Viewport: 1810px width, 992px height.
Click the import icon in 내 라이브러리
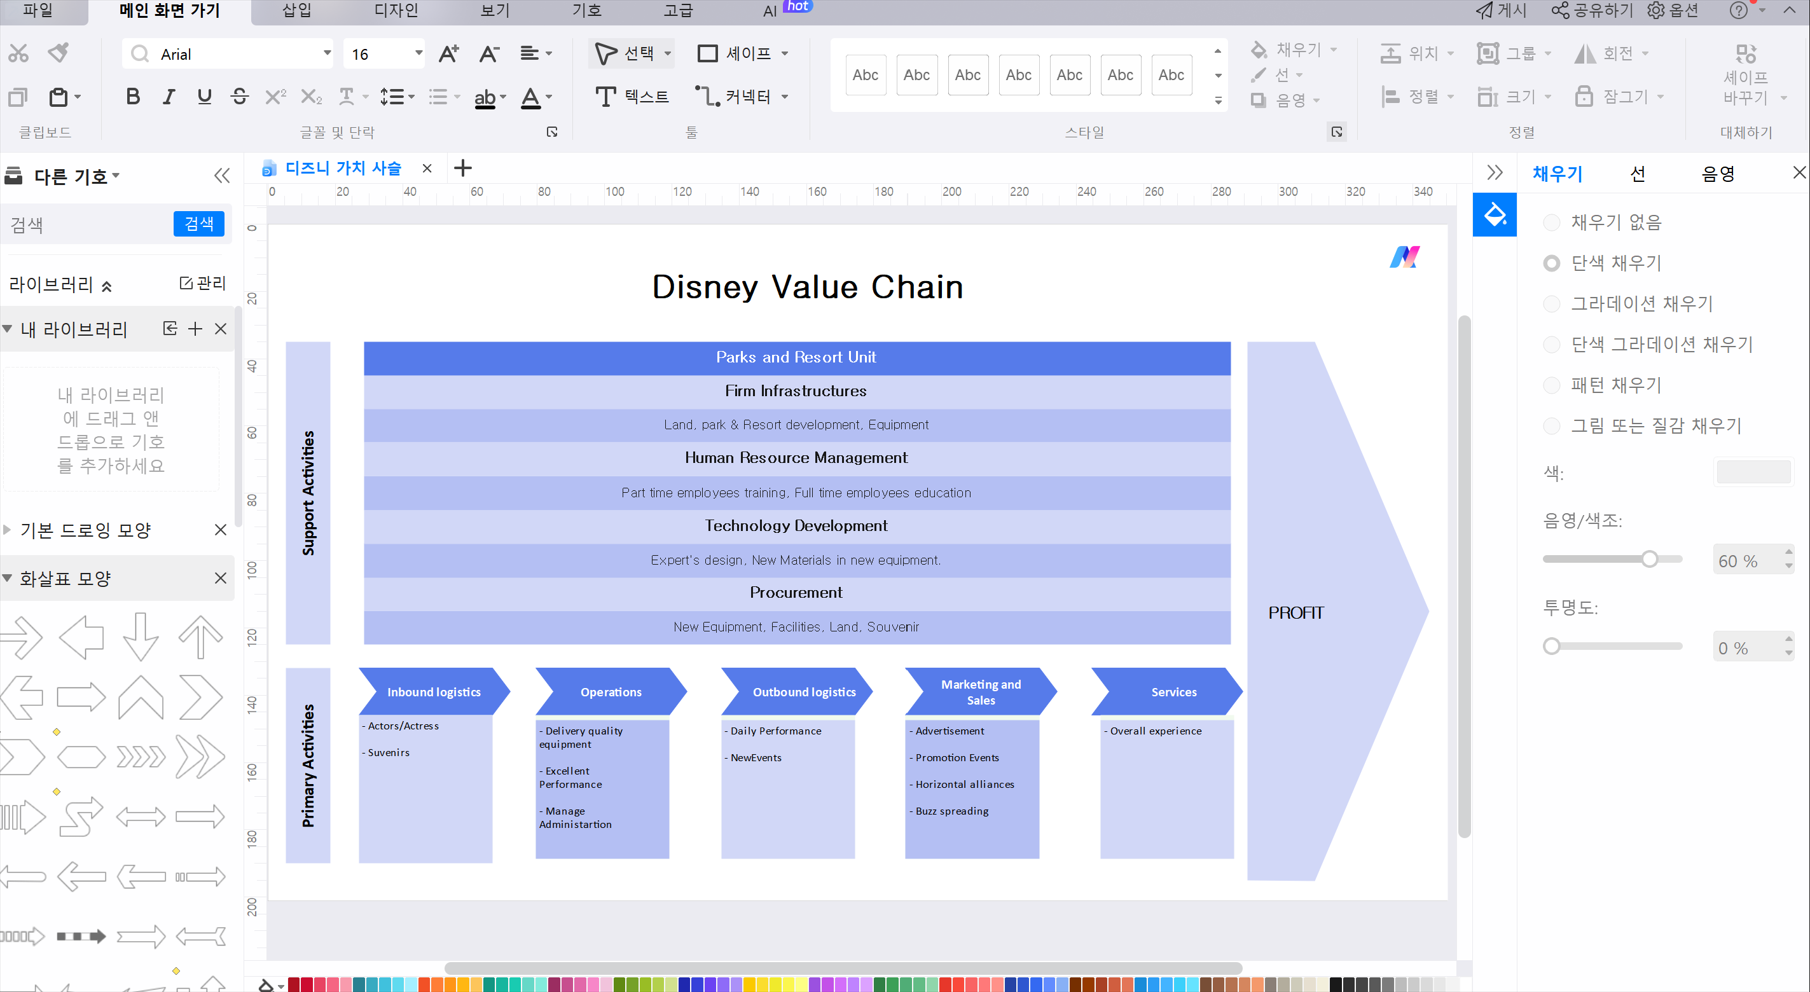point(170,329)
